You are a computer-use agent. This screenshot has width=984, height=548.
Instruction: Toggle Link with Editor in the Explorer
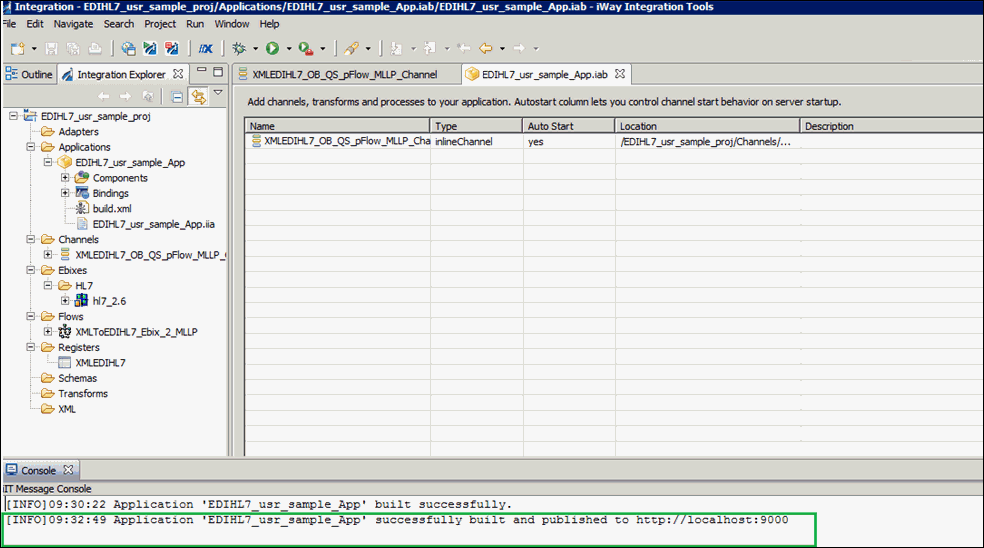[x=199, y=96]
